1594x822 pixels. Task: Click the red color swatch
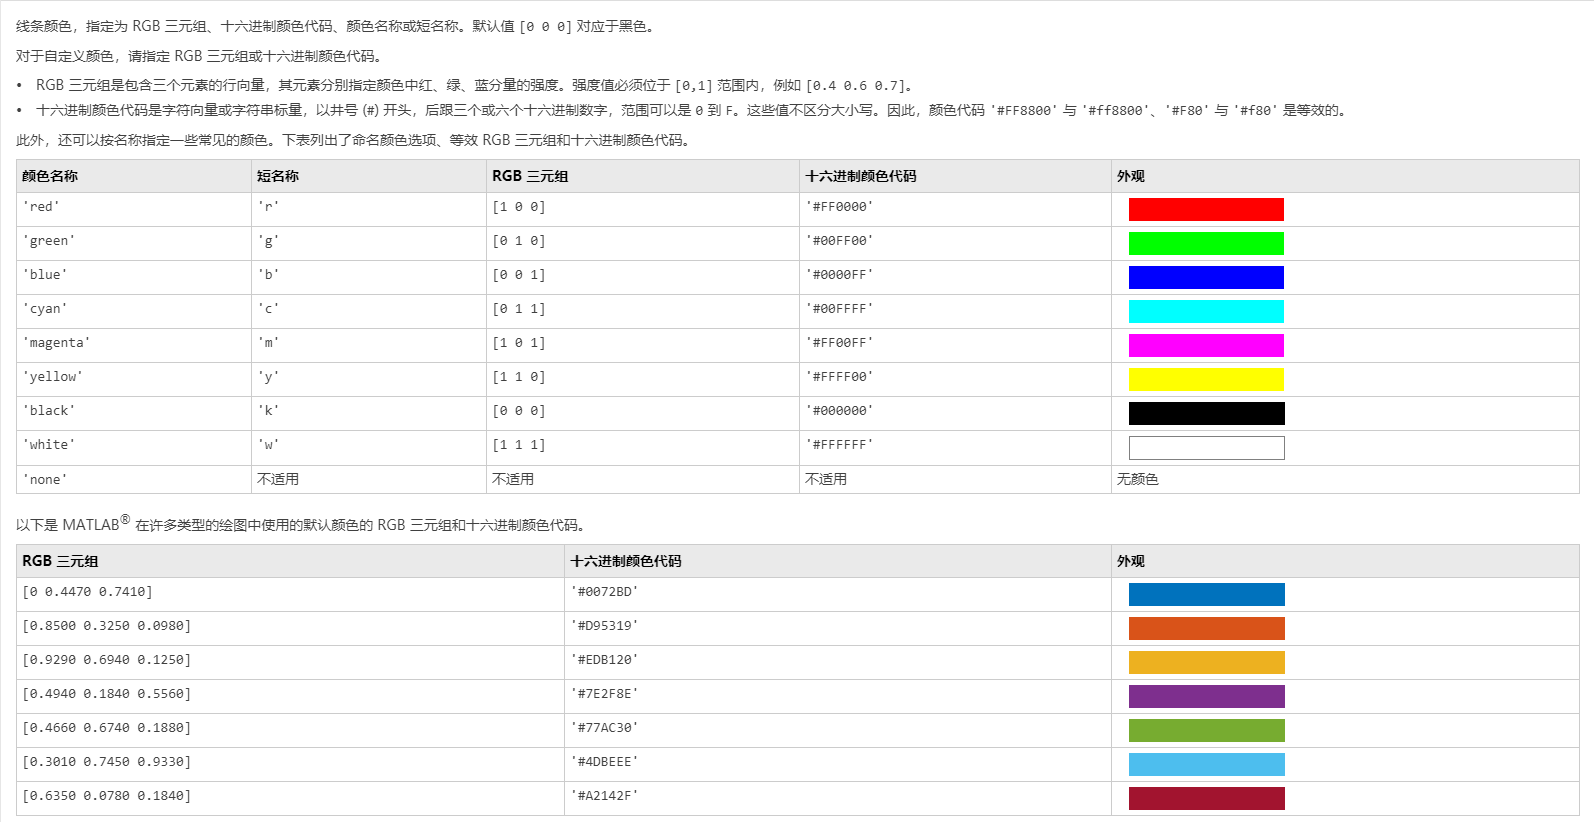tap(1206, 209)
